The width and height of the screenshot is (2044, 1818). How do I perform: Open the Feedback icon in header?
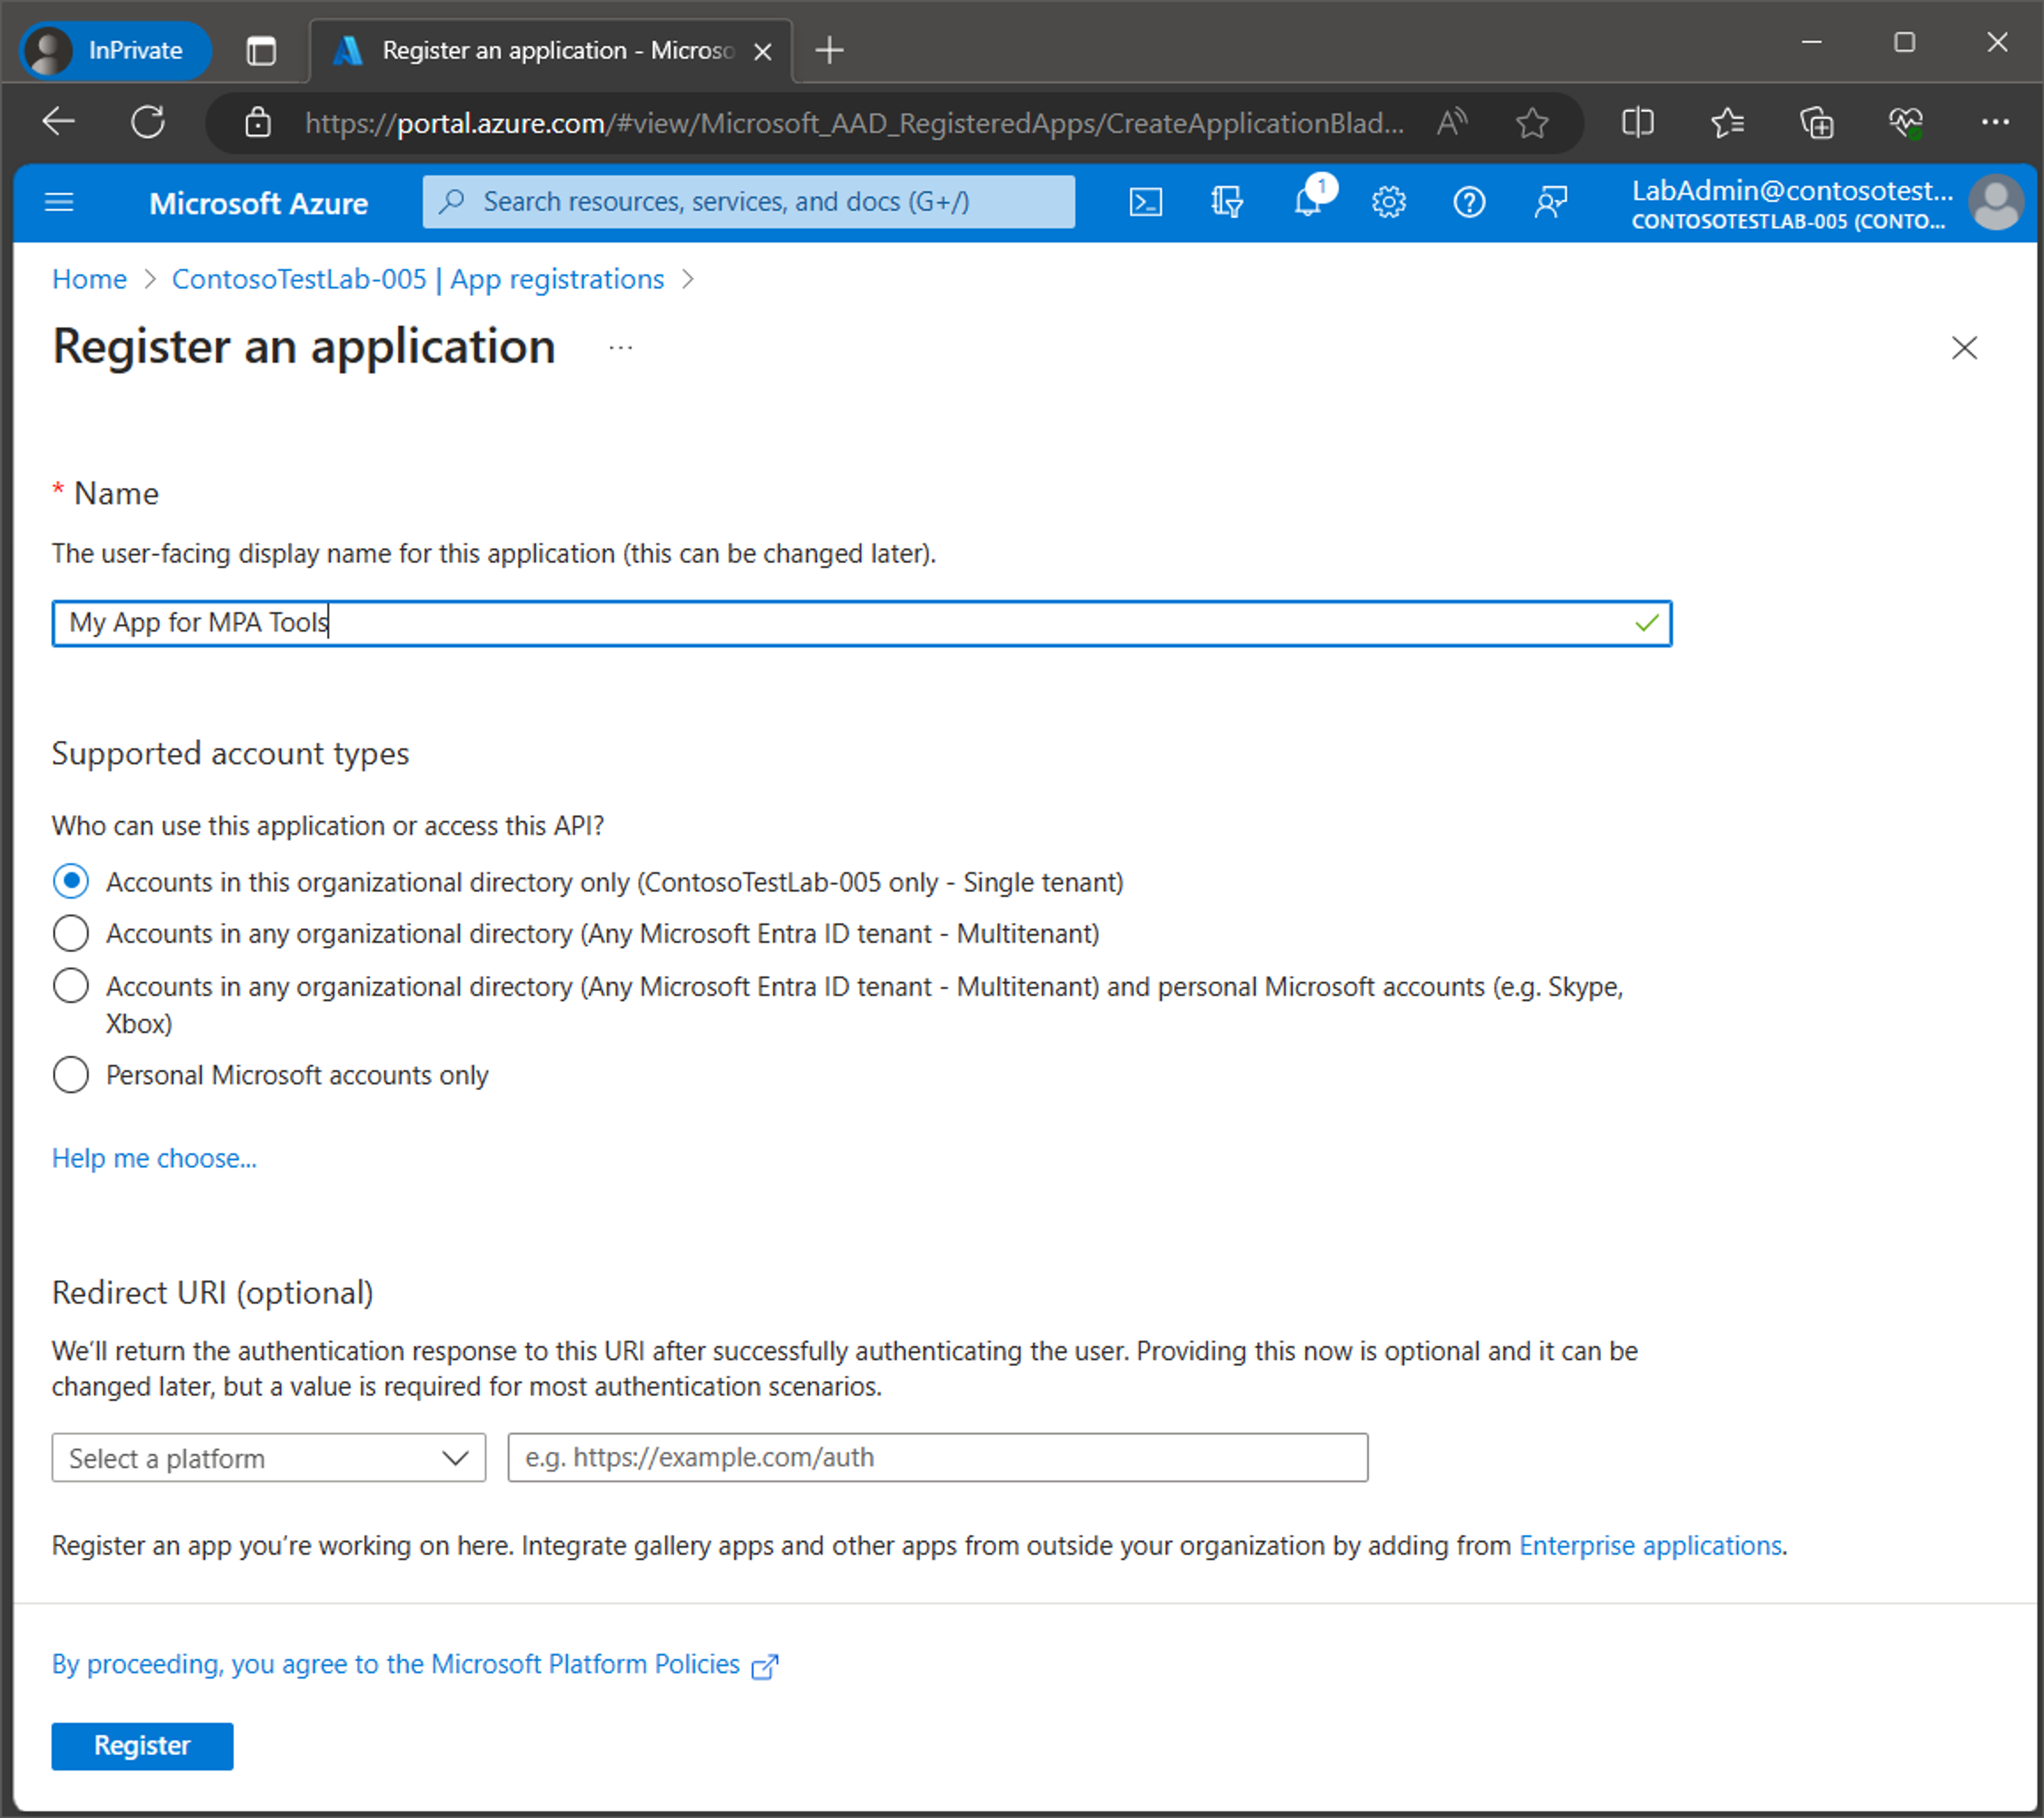click(x=1550, y=203)
